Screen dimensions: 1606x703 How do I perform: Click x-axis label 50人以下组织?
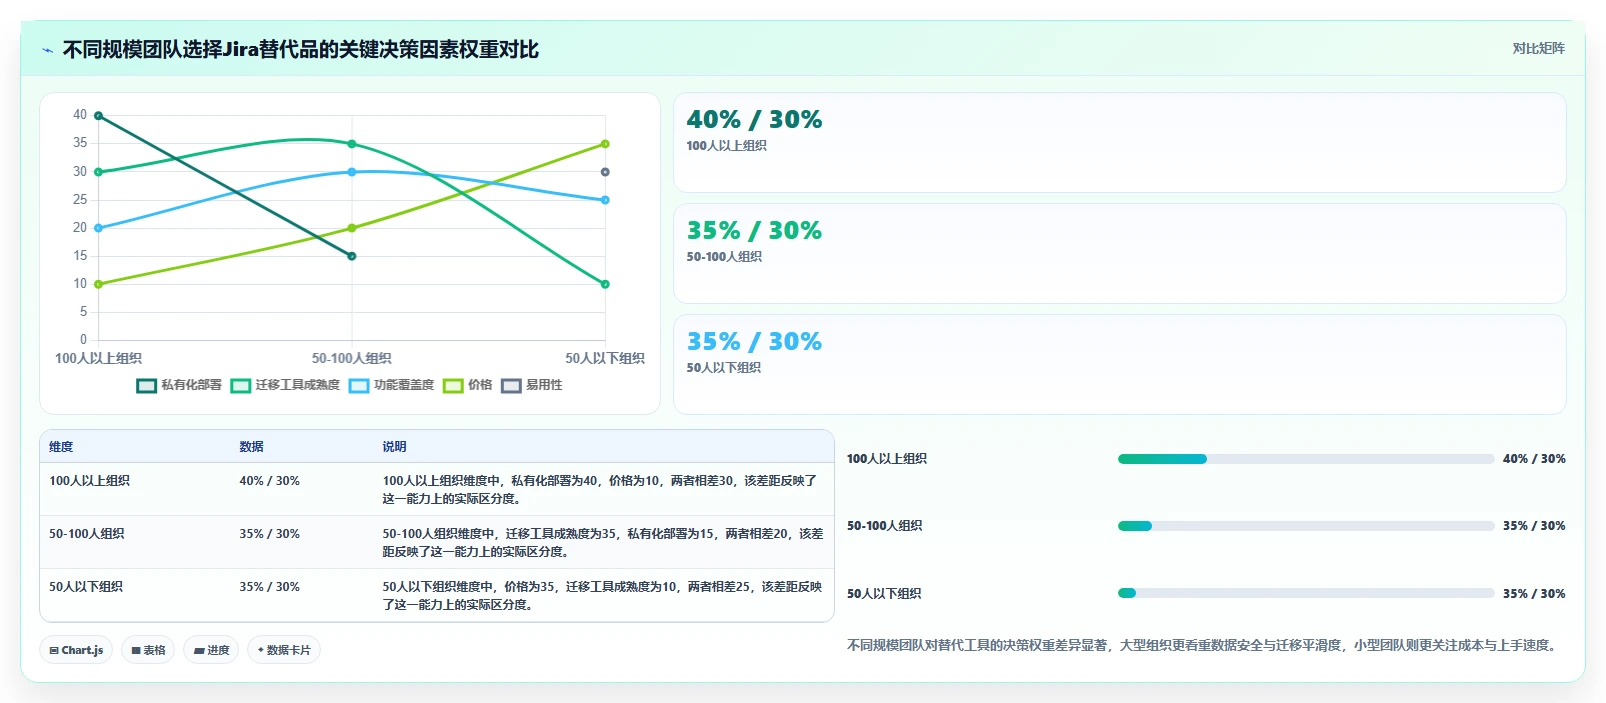[605, 358]
